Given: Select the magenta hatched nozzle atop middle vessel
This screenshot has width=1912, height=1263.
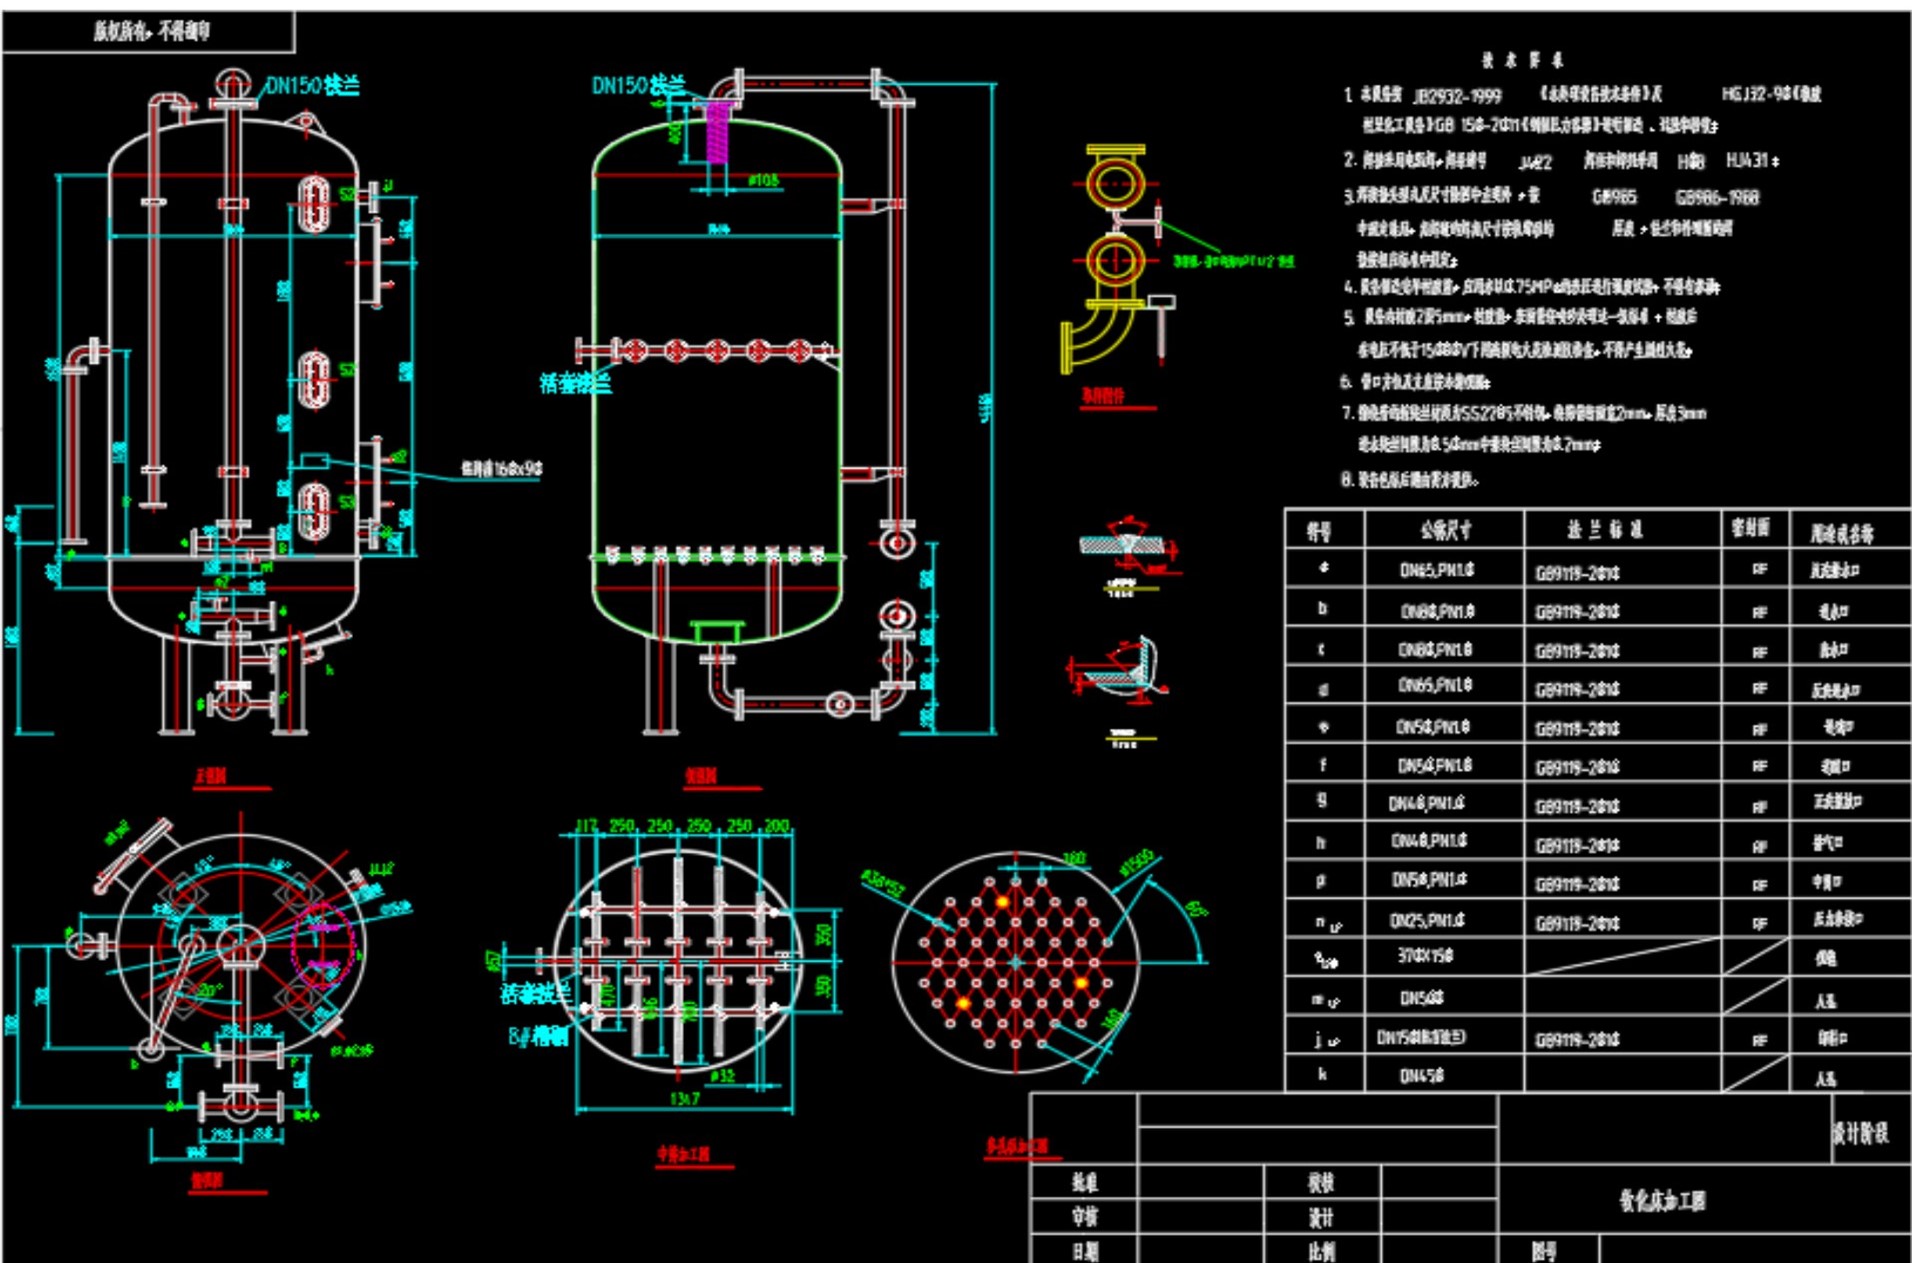Looking at the screenshot, I should click(x=717, y=130).
